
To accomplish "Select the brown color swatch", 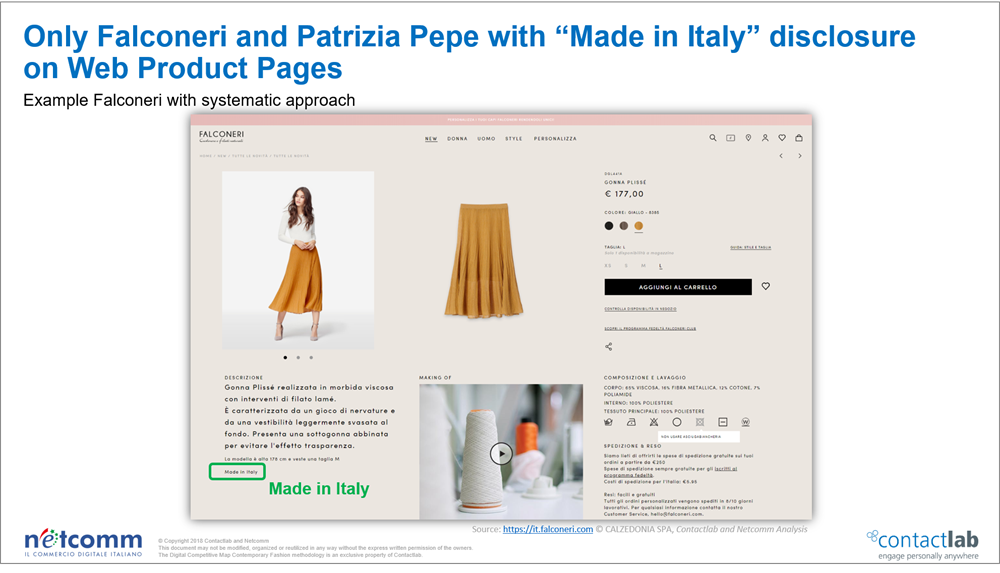I will [x=624, y=226].
